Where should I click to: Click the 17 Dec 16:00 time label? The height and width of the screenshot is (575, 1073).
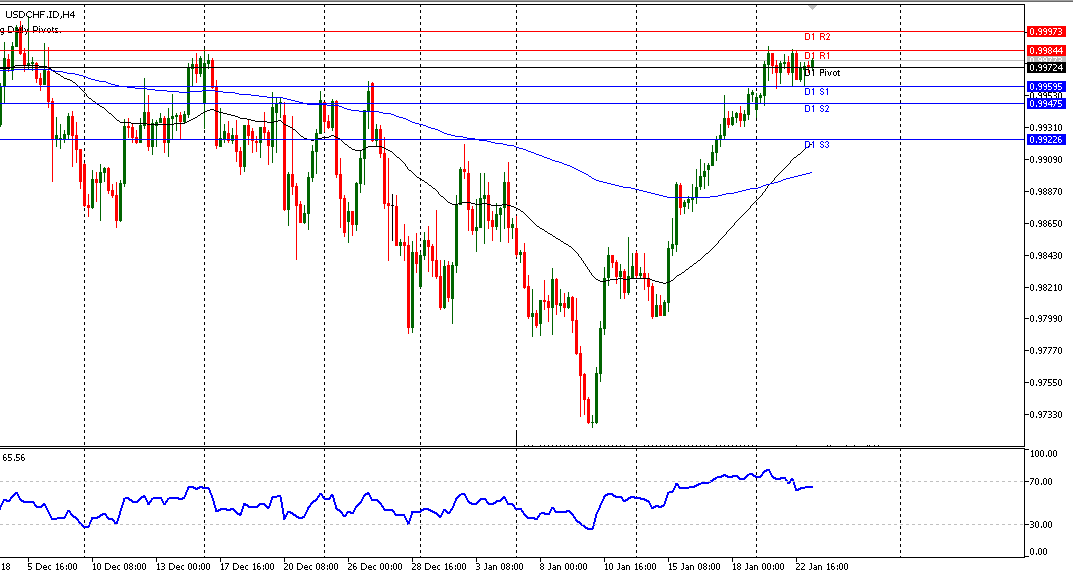click(247, 567)
